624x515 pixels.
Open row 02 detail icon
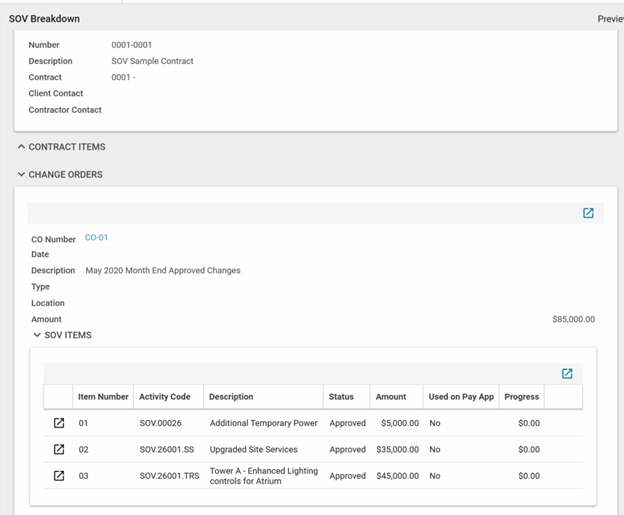pyautogui.click(x=59, y=450)
